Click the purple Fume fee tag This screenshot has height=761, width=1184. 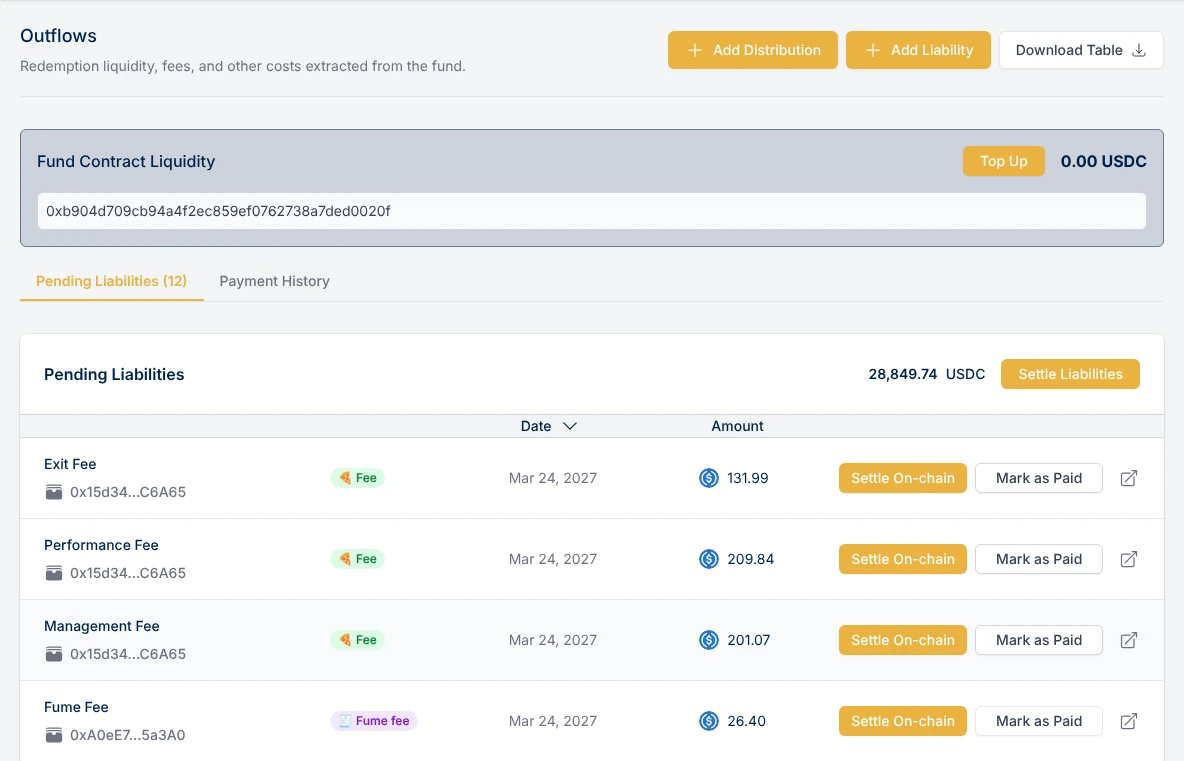[x=374, y=721]
